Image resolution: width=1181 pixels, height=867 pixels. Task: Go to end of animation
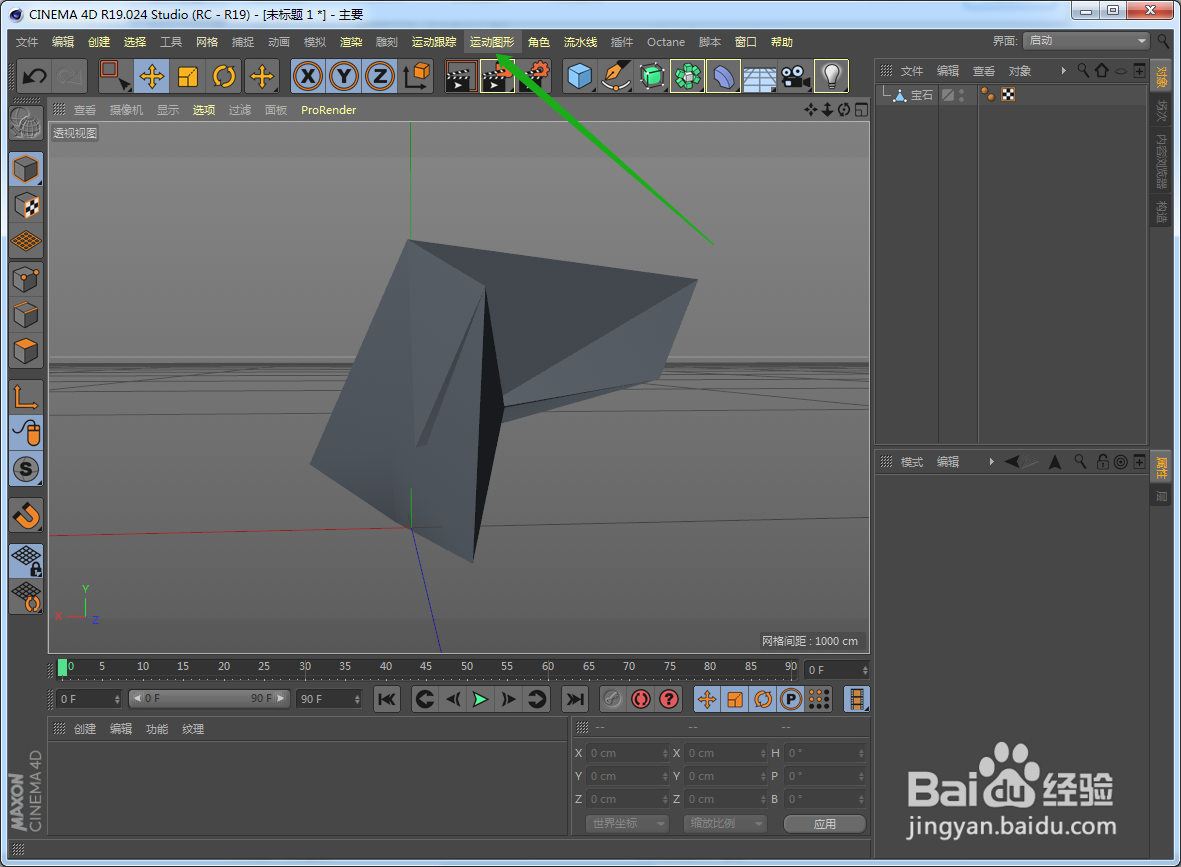click(575, 699)
